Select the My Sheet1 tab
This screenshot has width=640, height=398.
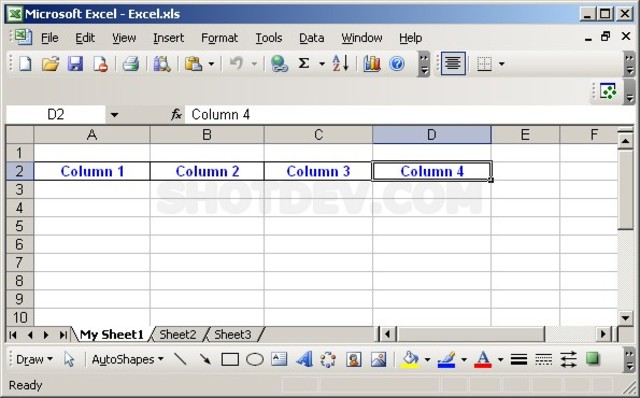point(112,335)
